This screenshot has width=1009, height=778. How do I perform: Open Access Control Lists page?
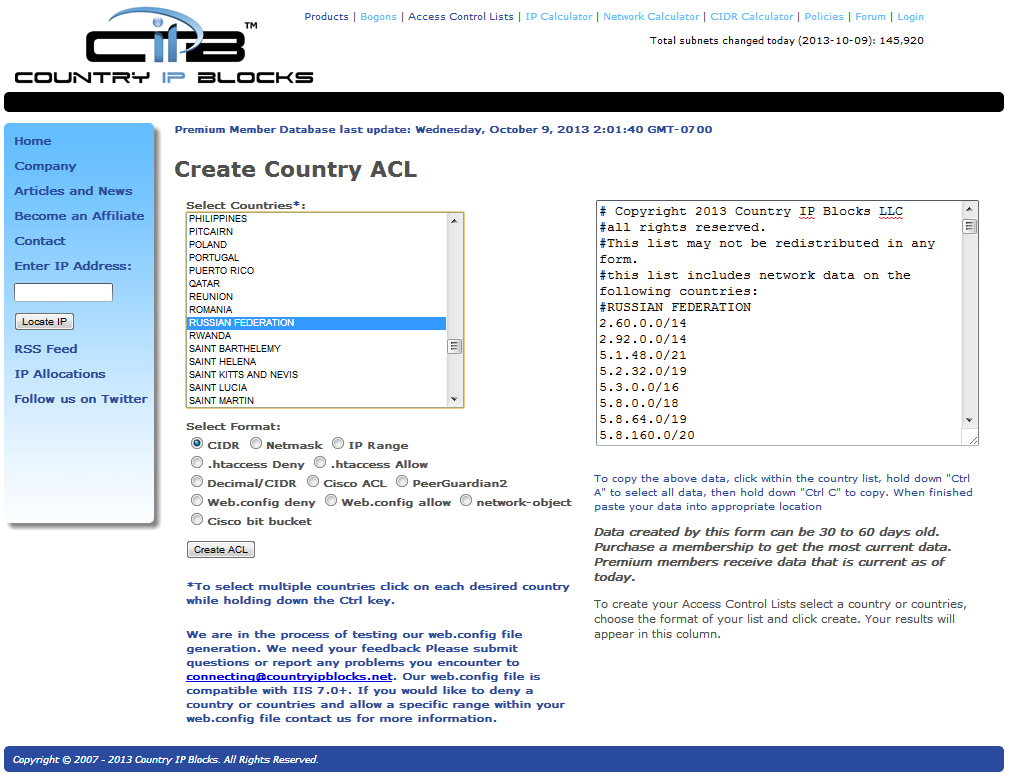(x=461, y=17)
